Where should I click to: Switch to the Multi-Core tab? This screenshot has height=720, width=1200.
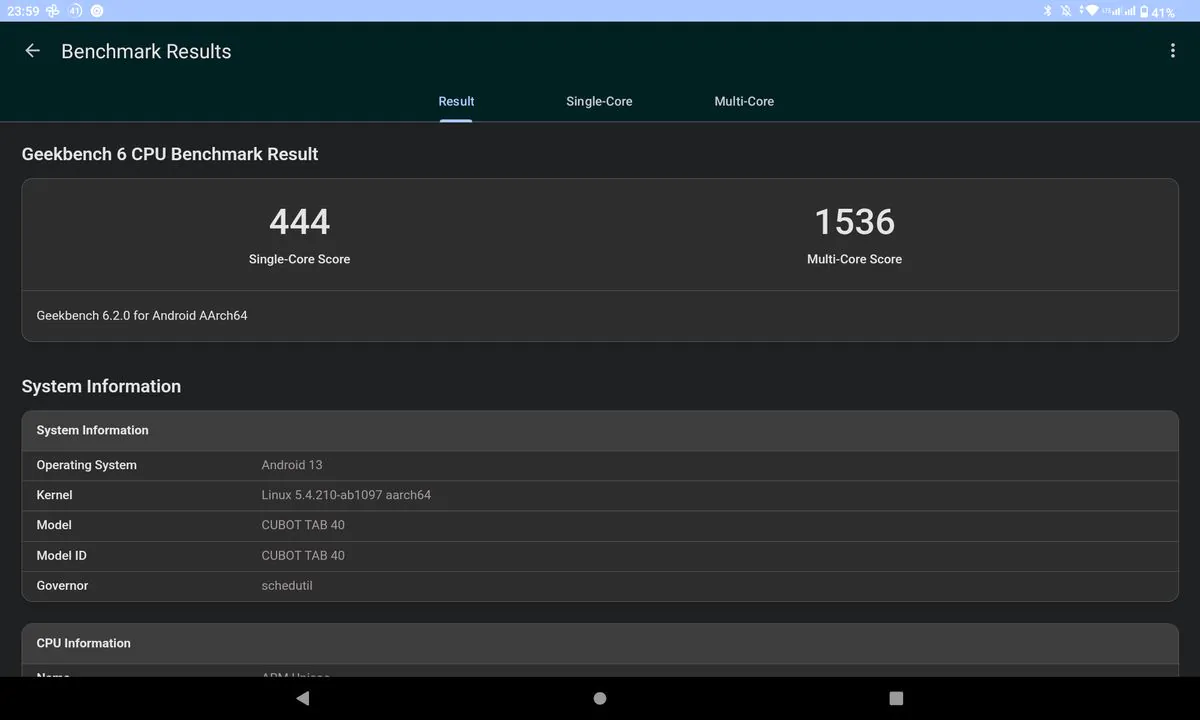744,101
